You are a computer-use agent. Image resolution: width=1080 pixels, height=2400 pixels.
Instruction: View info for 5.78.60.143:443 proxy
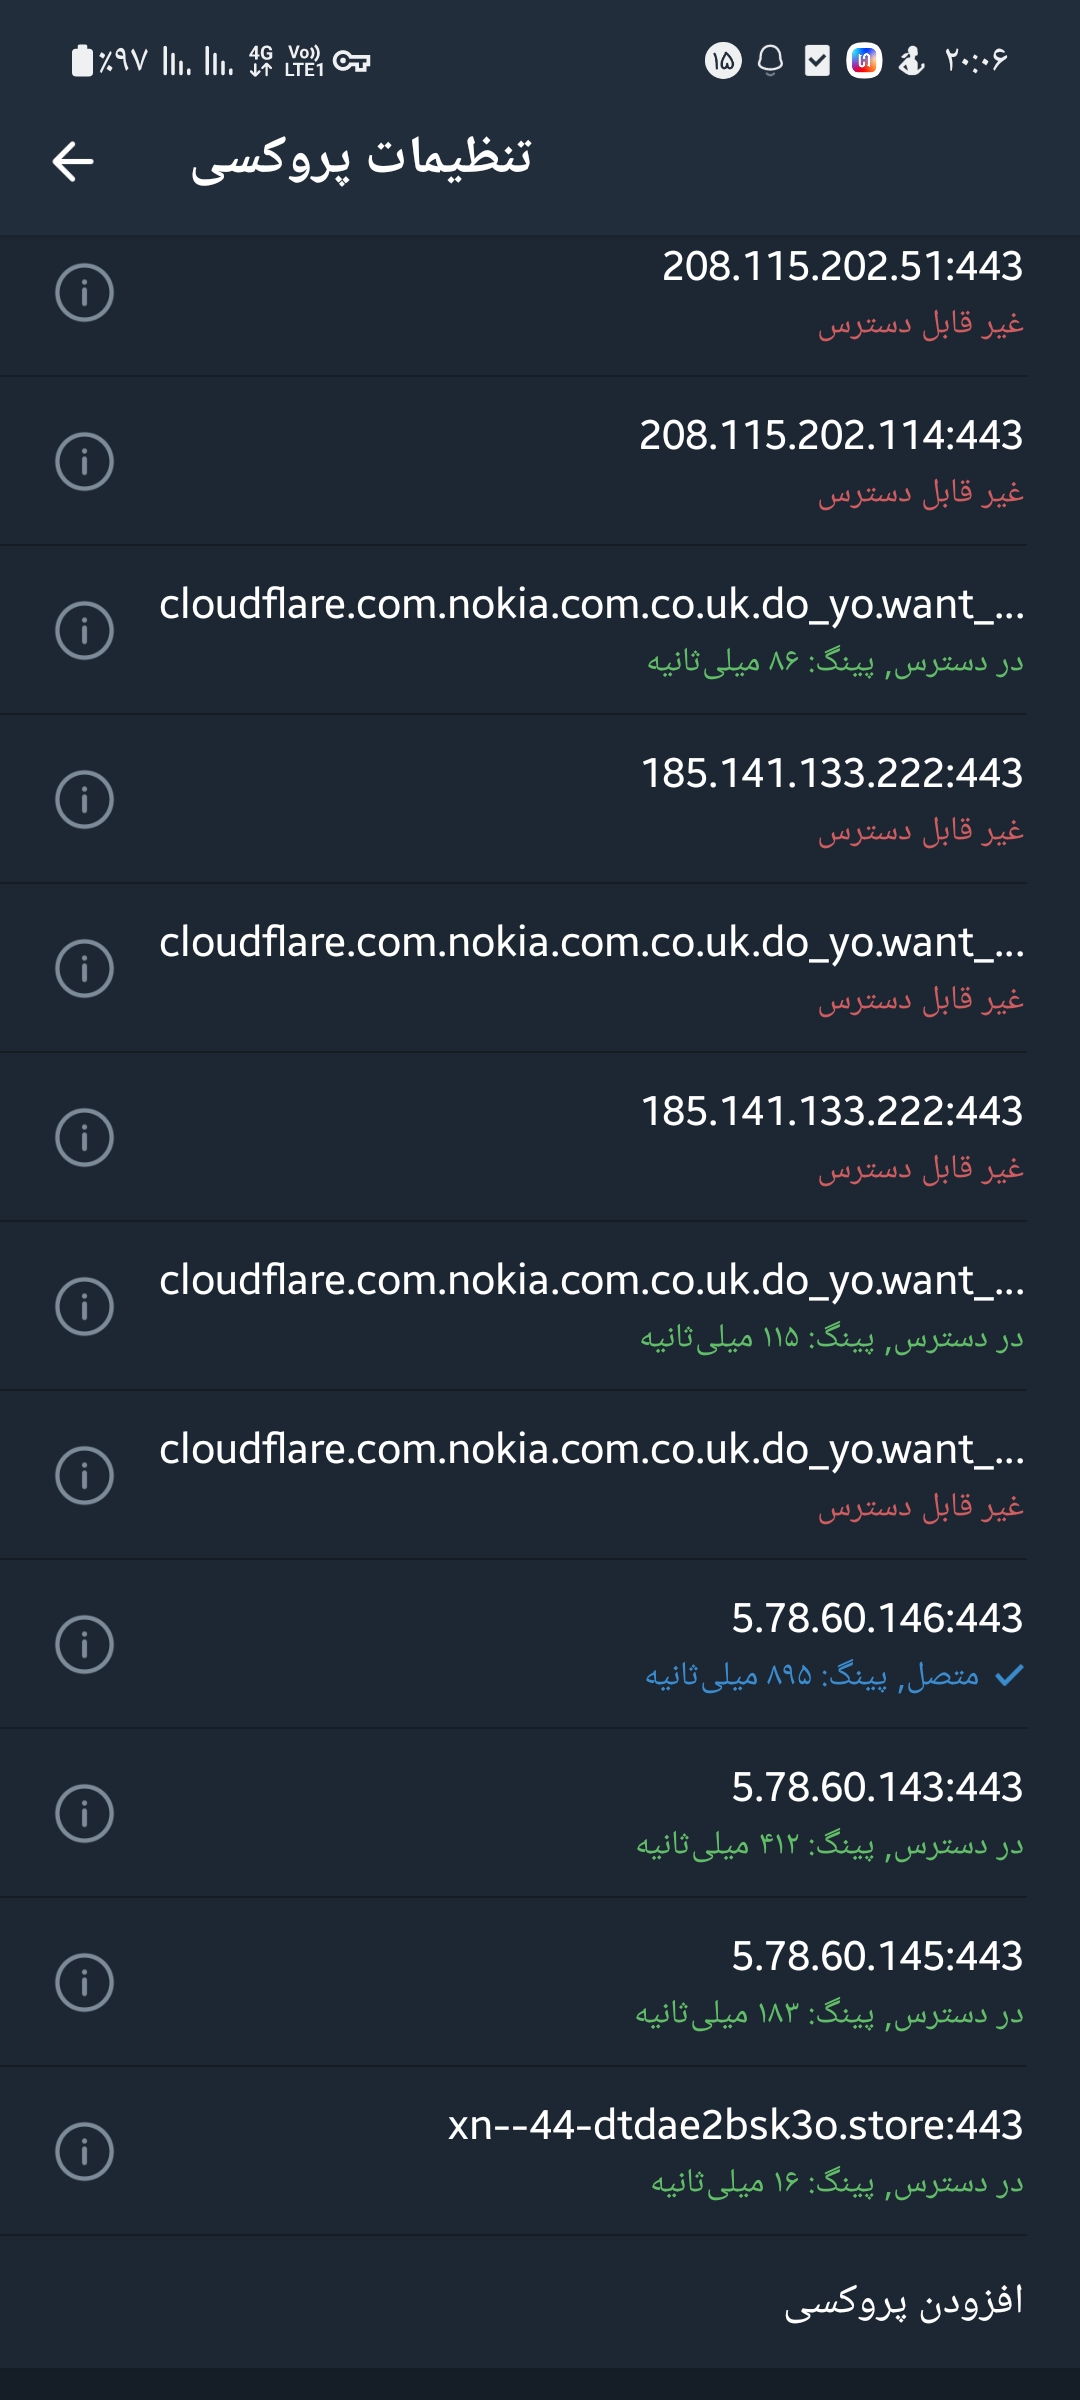point(84,1814)
